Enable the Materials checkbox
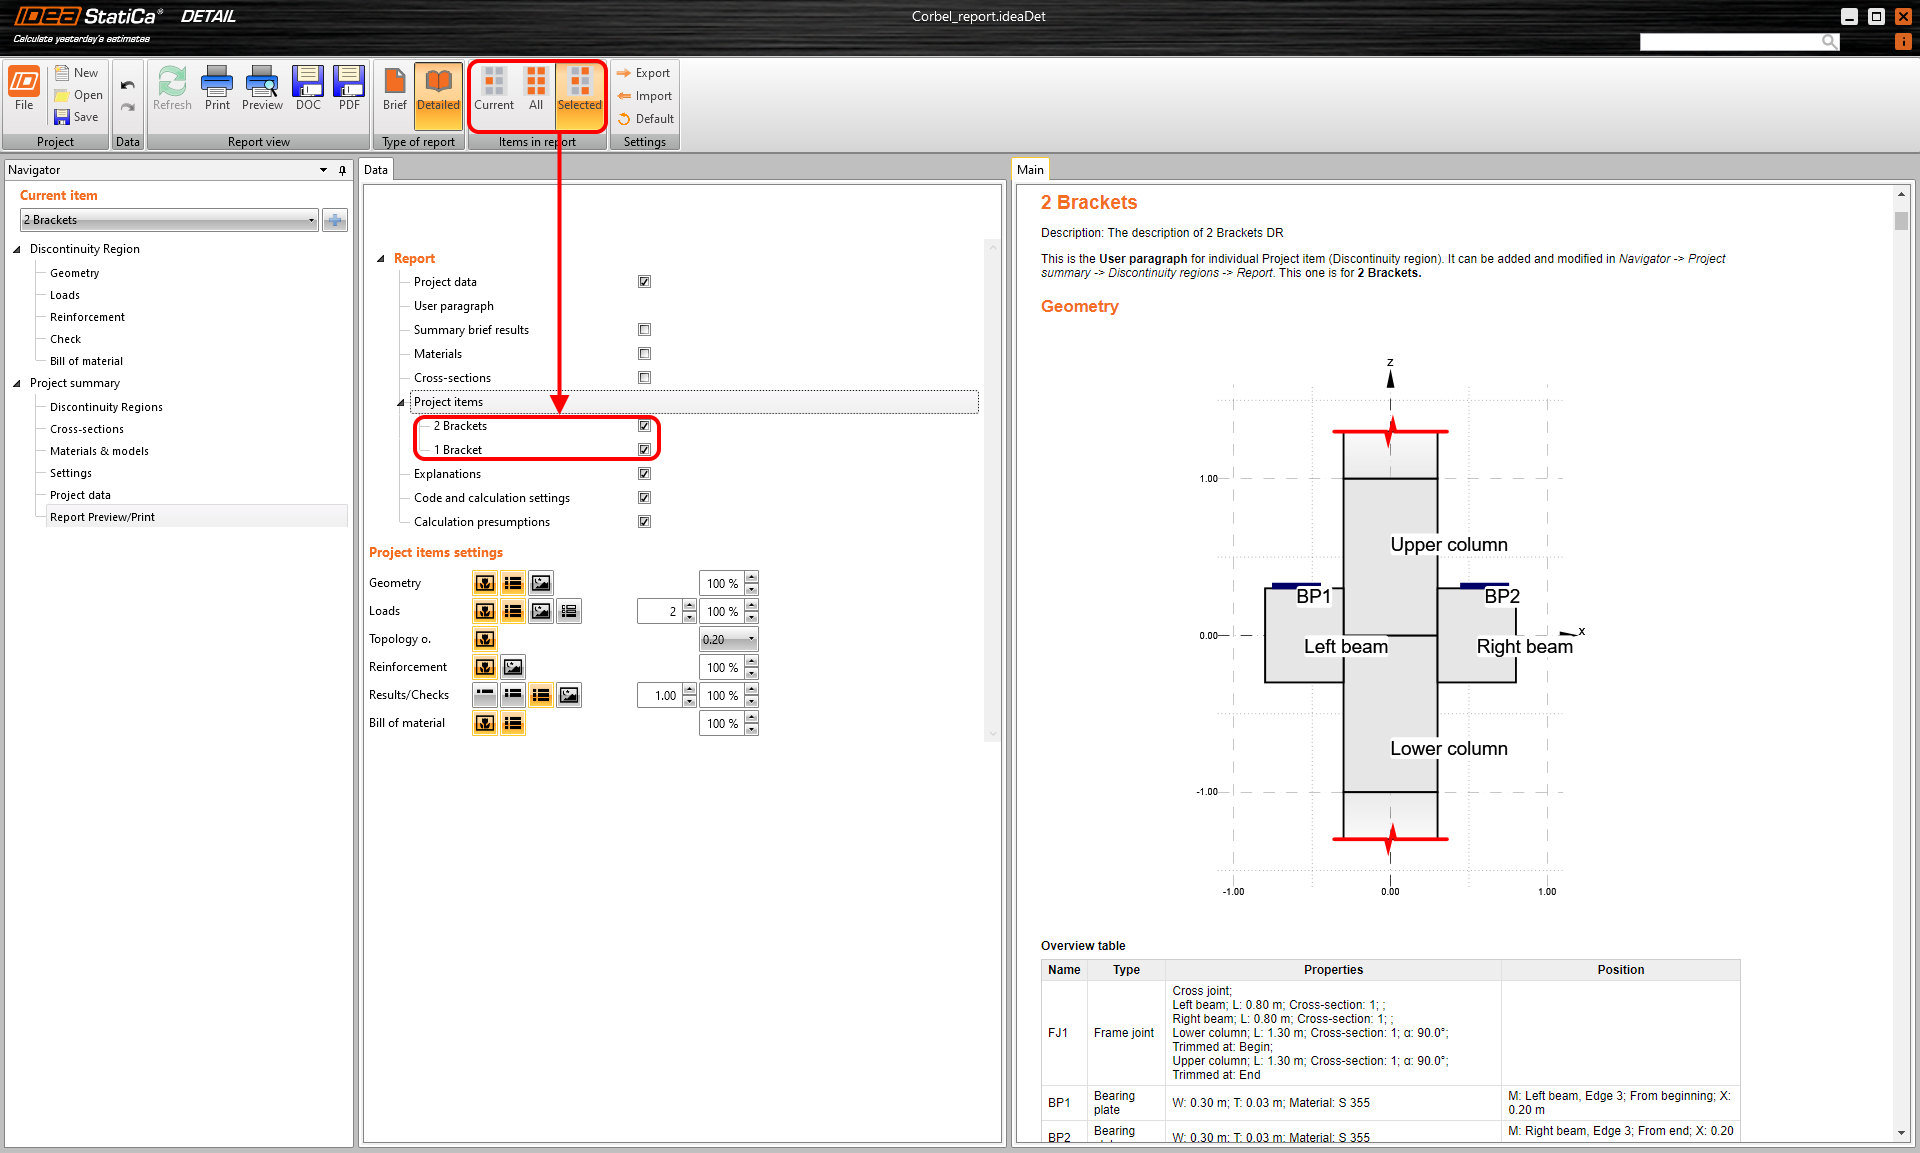 tap(644, 353)
